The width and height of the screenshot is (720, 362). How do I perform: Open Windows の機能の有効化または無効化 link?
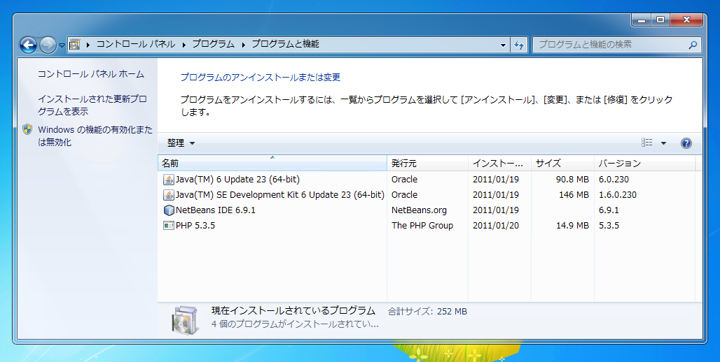point(95,136)
